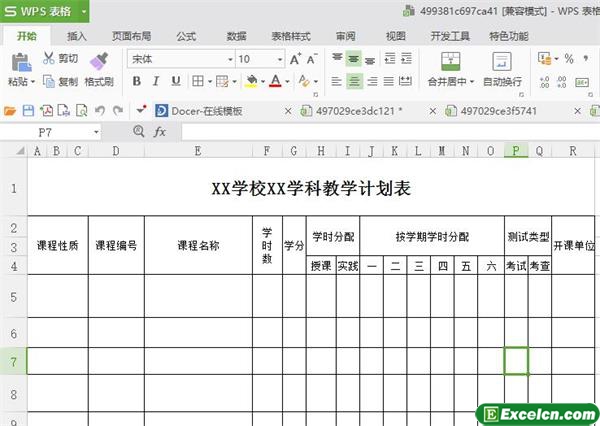Click the redo arrow
The image size is (600, 426).
click(118, 111)
